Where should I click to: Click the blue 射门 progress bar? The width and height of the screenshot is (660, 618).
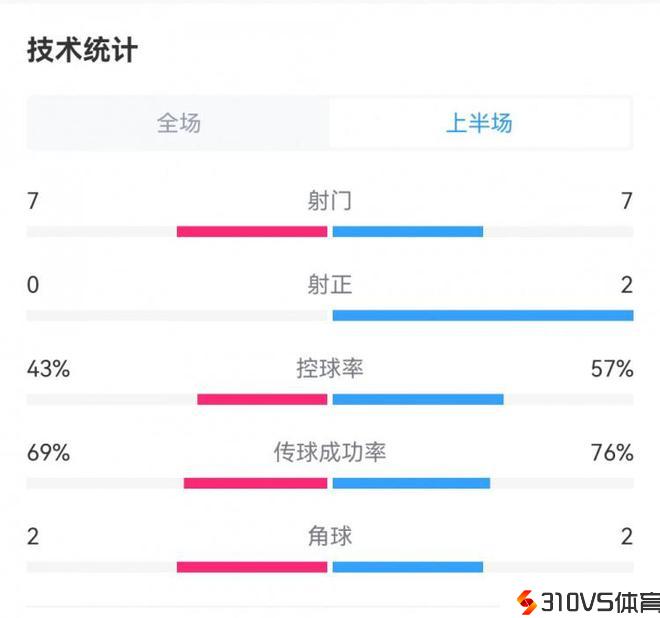tap(408, 232)
